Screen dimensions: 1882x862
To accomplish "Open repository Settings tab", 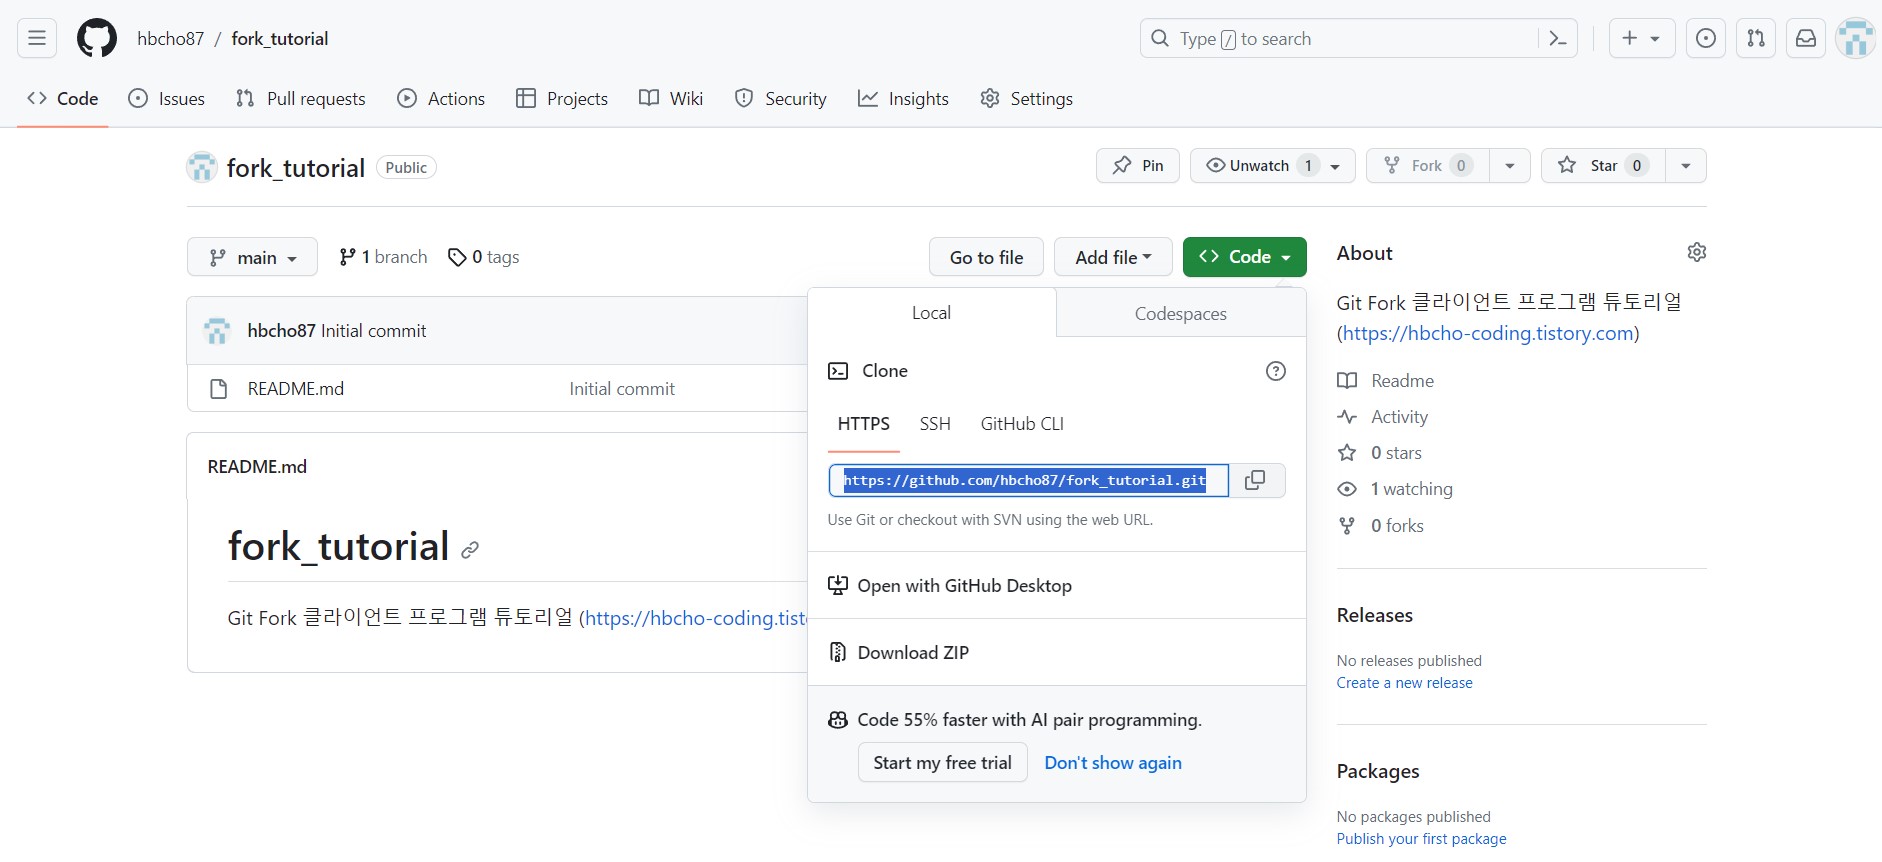I will (x=1027, y=98).
